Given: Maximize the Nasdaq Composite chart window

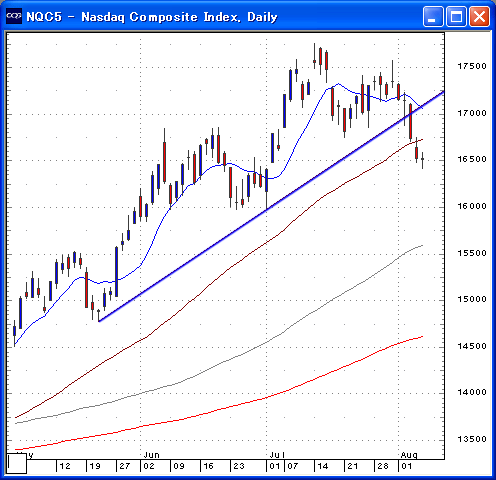Looking at the screenshot, I should [456, 16].
